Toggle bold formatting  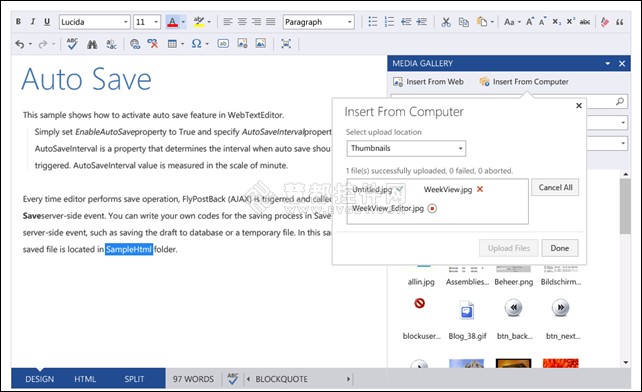click(18, 22)
